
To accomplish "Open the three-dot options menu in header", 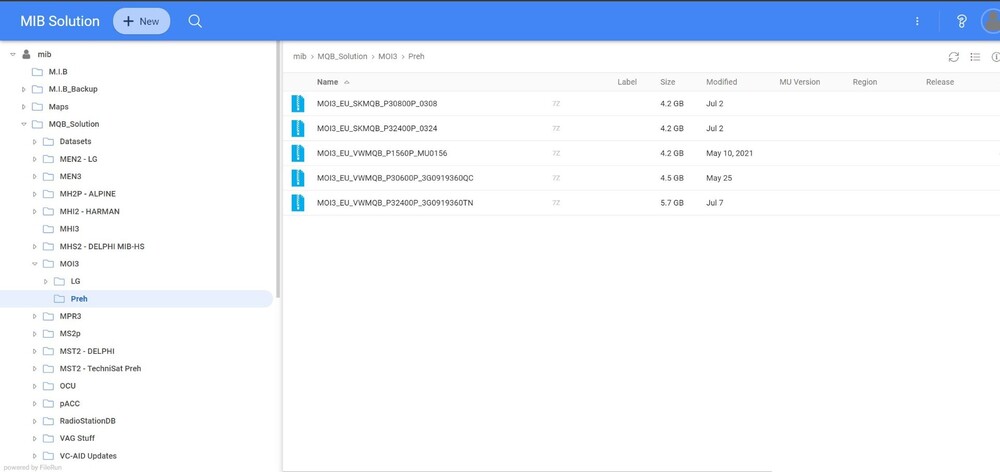I will coord(918,21).
